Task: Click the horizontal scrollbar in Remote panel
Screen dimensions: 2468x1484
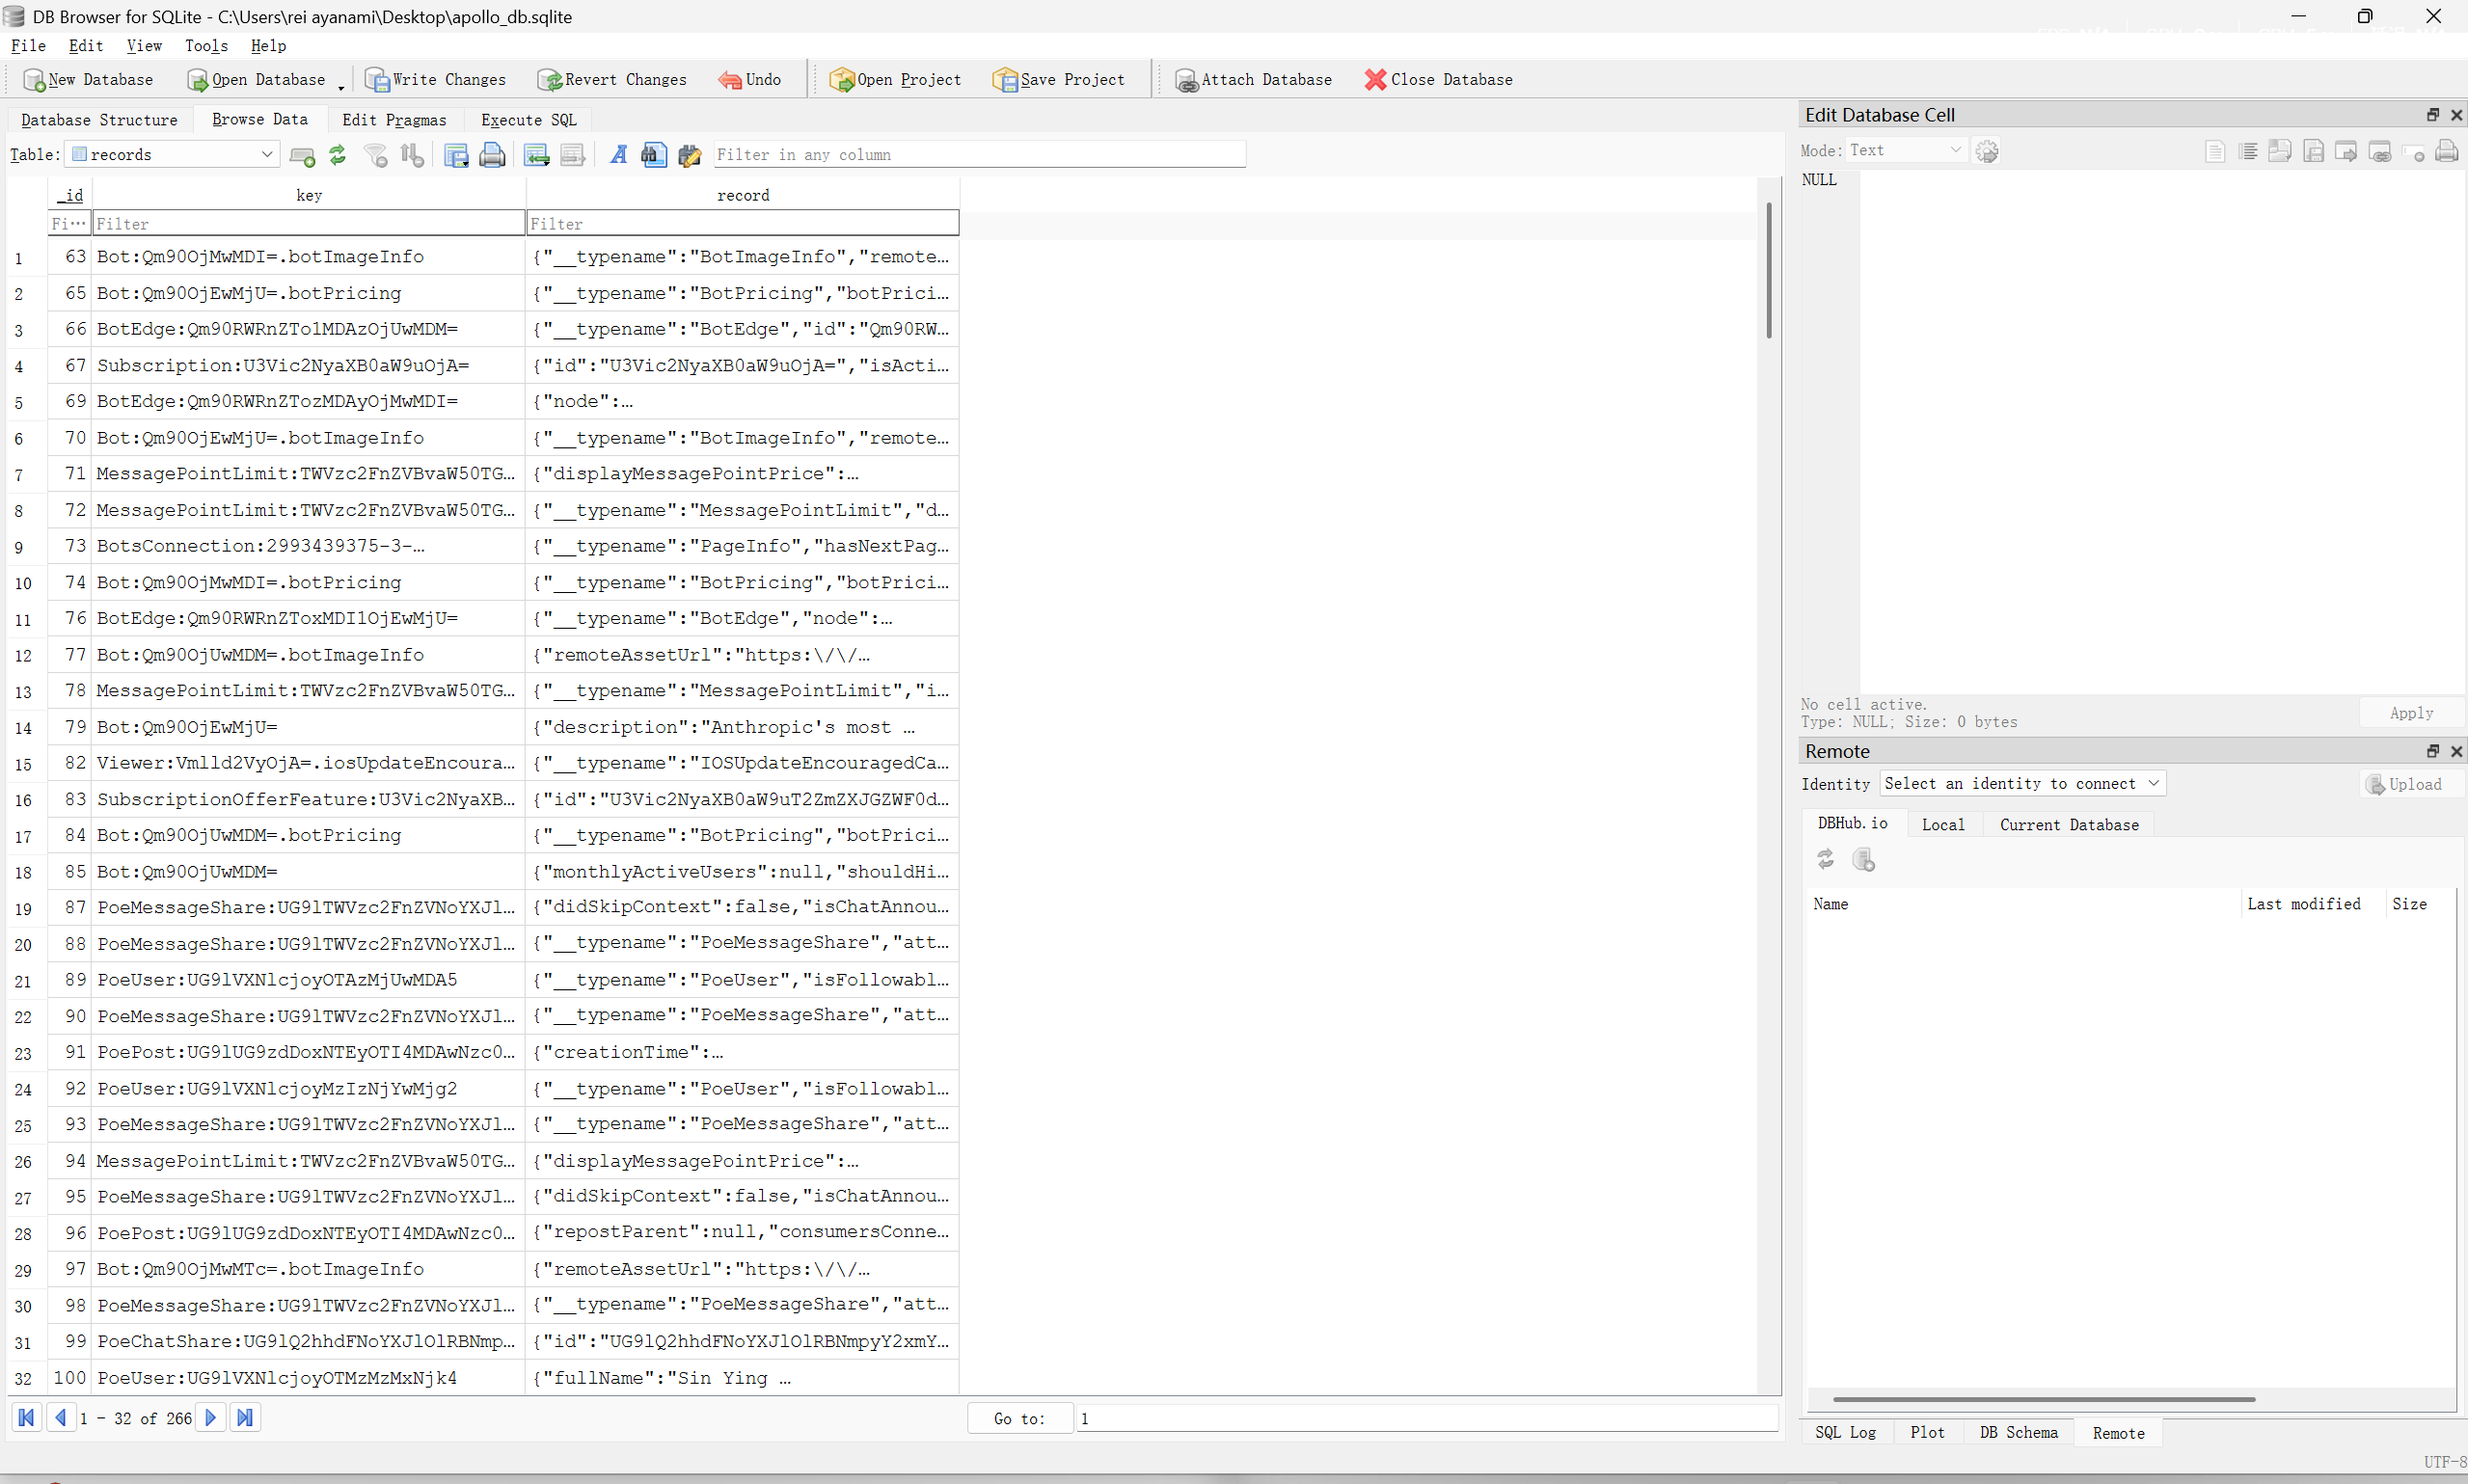Action: click(2043, 1399)
